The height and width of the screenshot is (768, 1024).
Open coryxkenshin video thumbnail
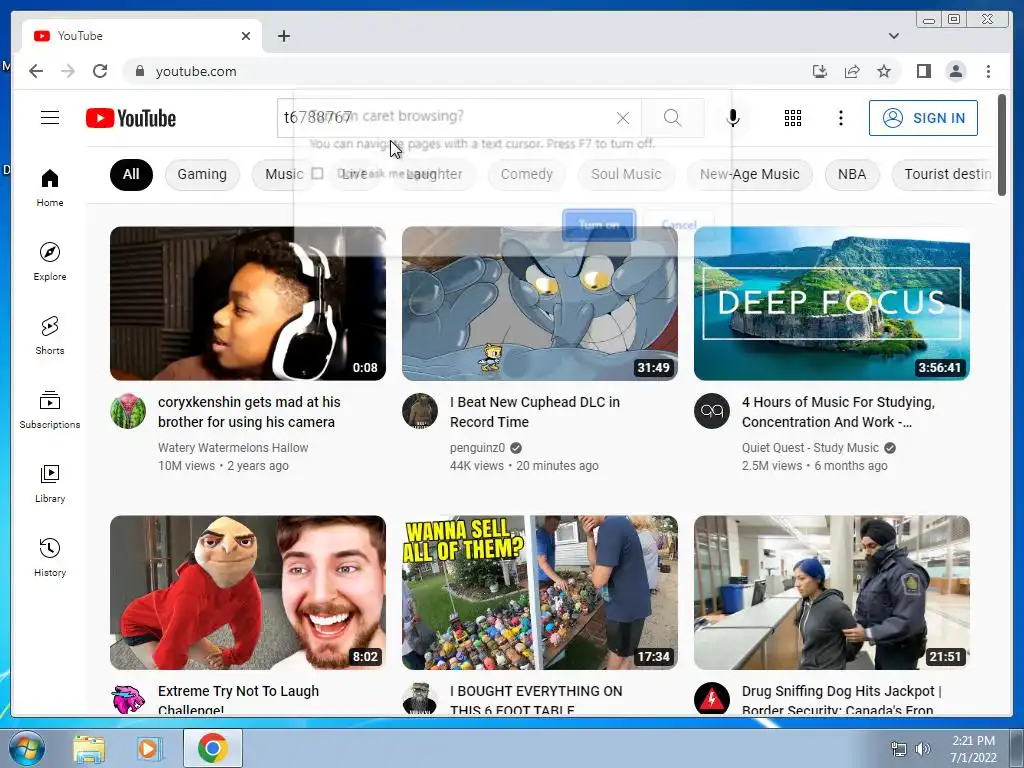coord(248,304)
